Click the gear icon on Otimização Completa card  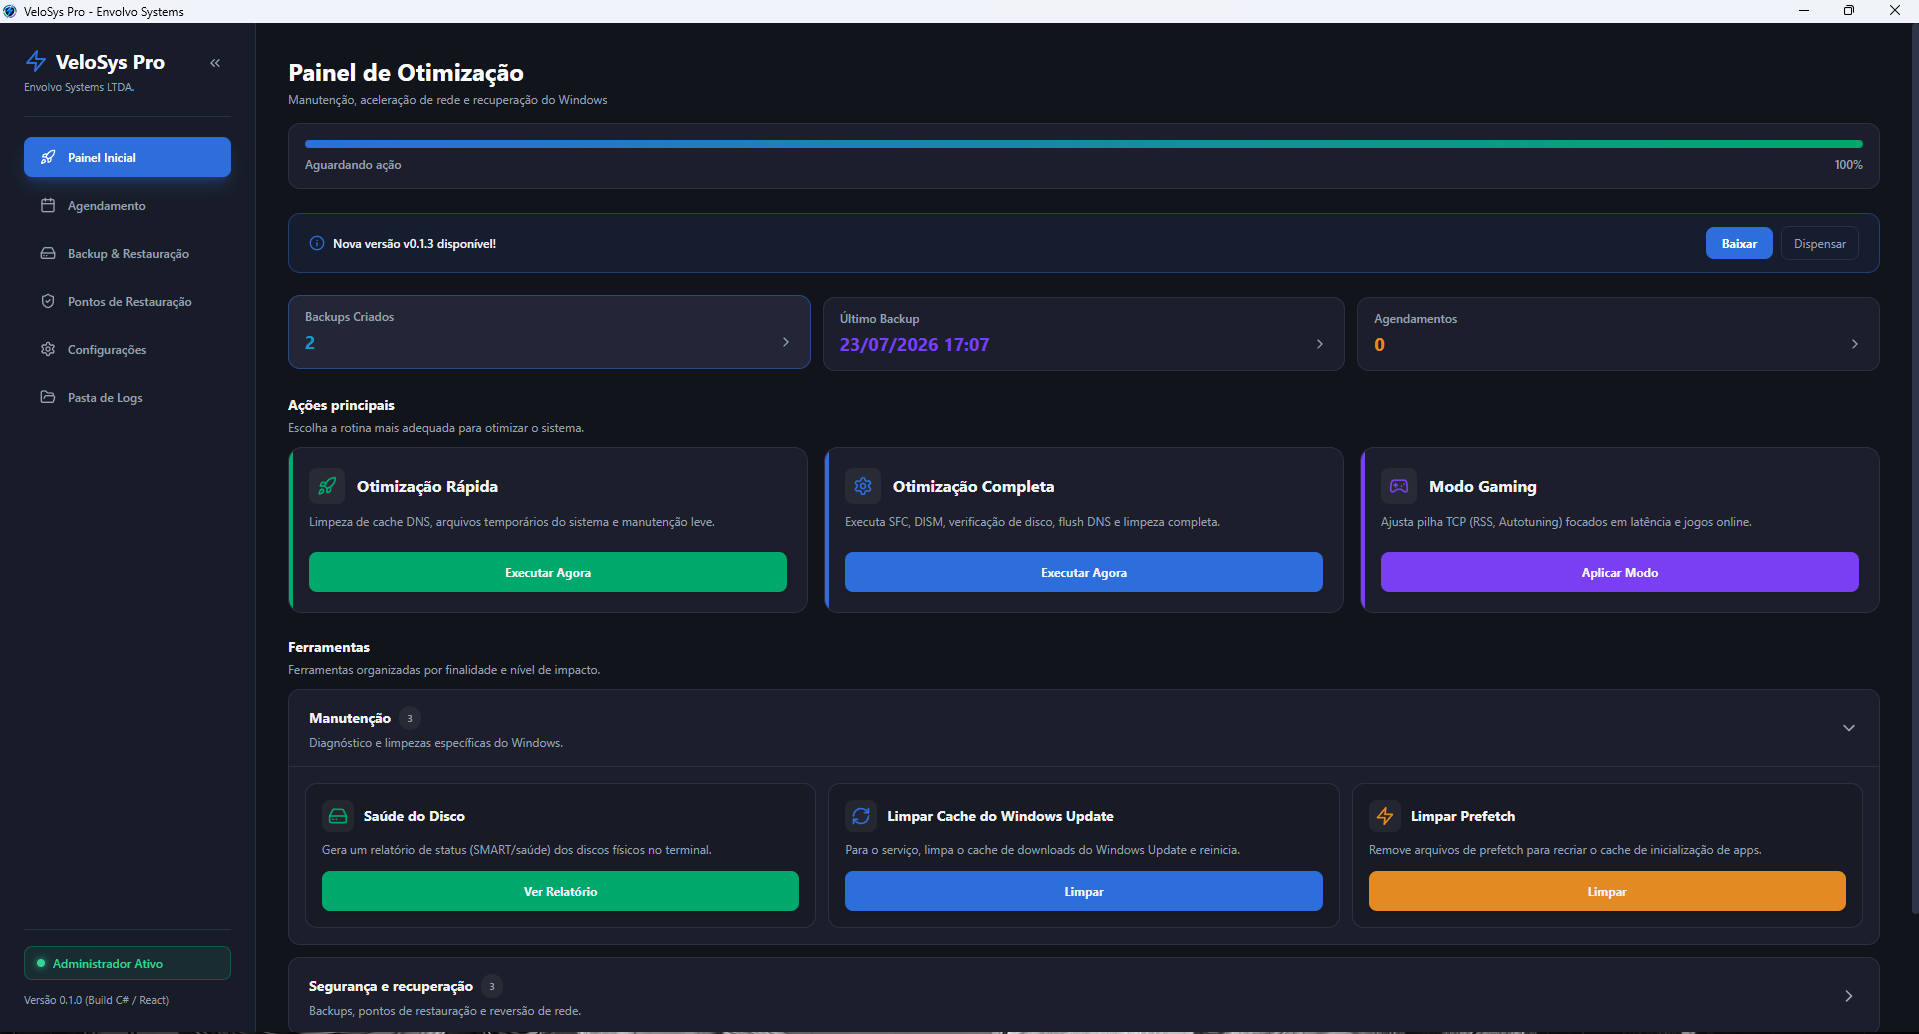tap(863, 486)
